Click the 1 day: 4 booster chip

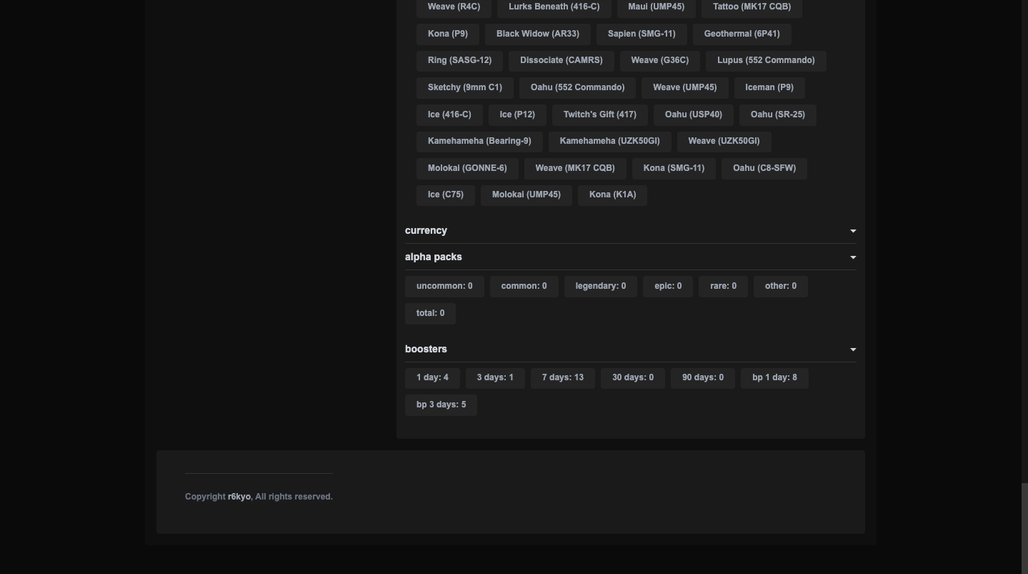tap(432, 378)
